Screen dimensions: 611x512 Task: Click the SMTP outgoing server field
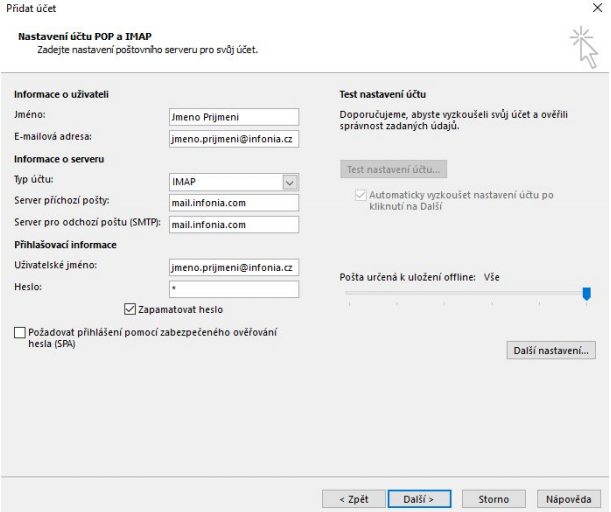click(x=234, y=225)
